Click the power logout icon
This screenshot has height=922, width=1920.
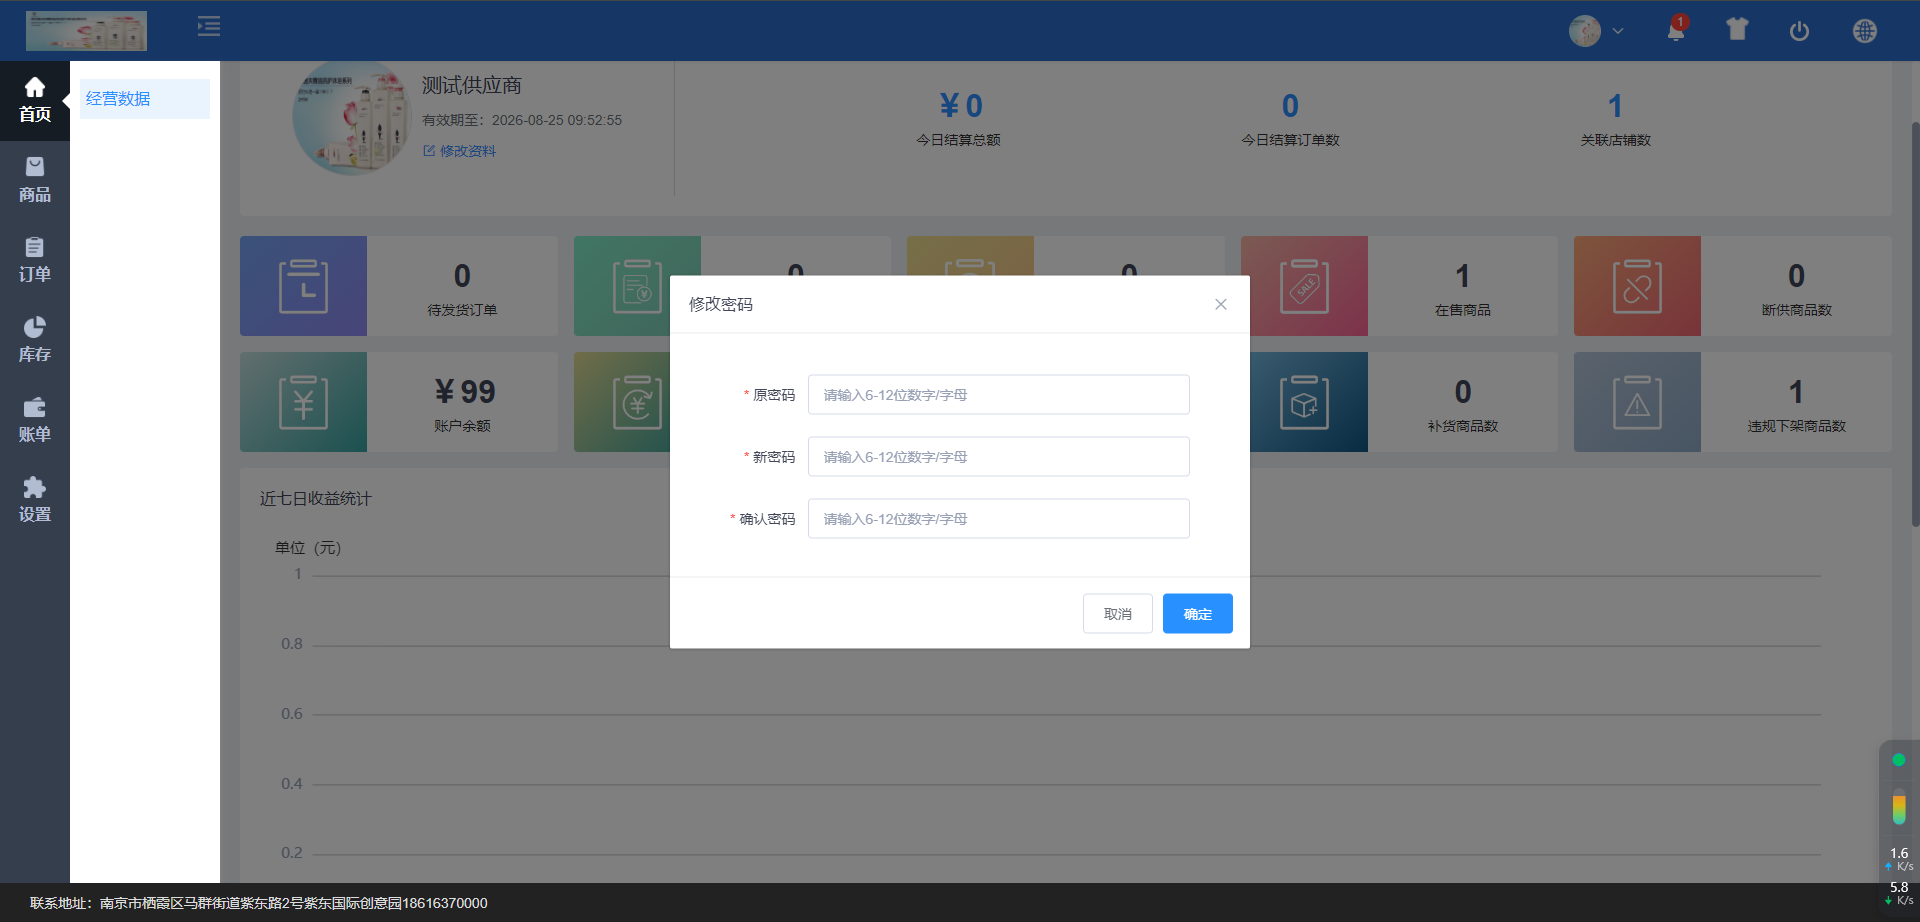click(x=1799, y=31)
